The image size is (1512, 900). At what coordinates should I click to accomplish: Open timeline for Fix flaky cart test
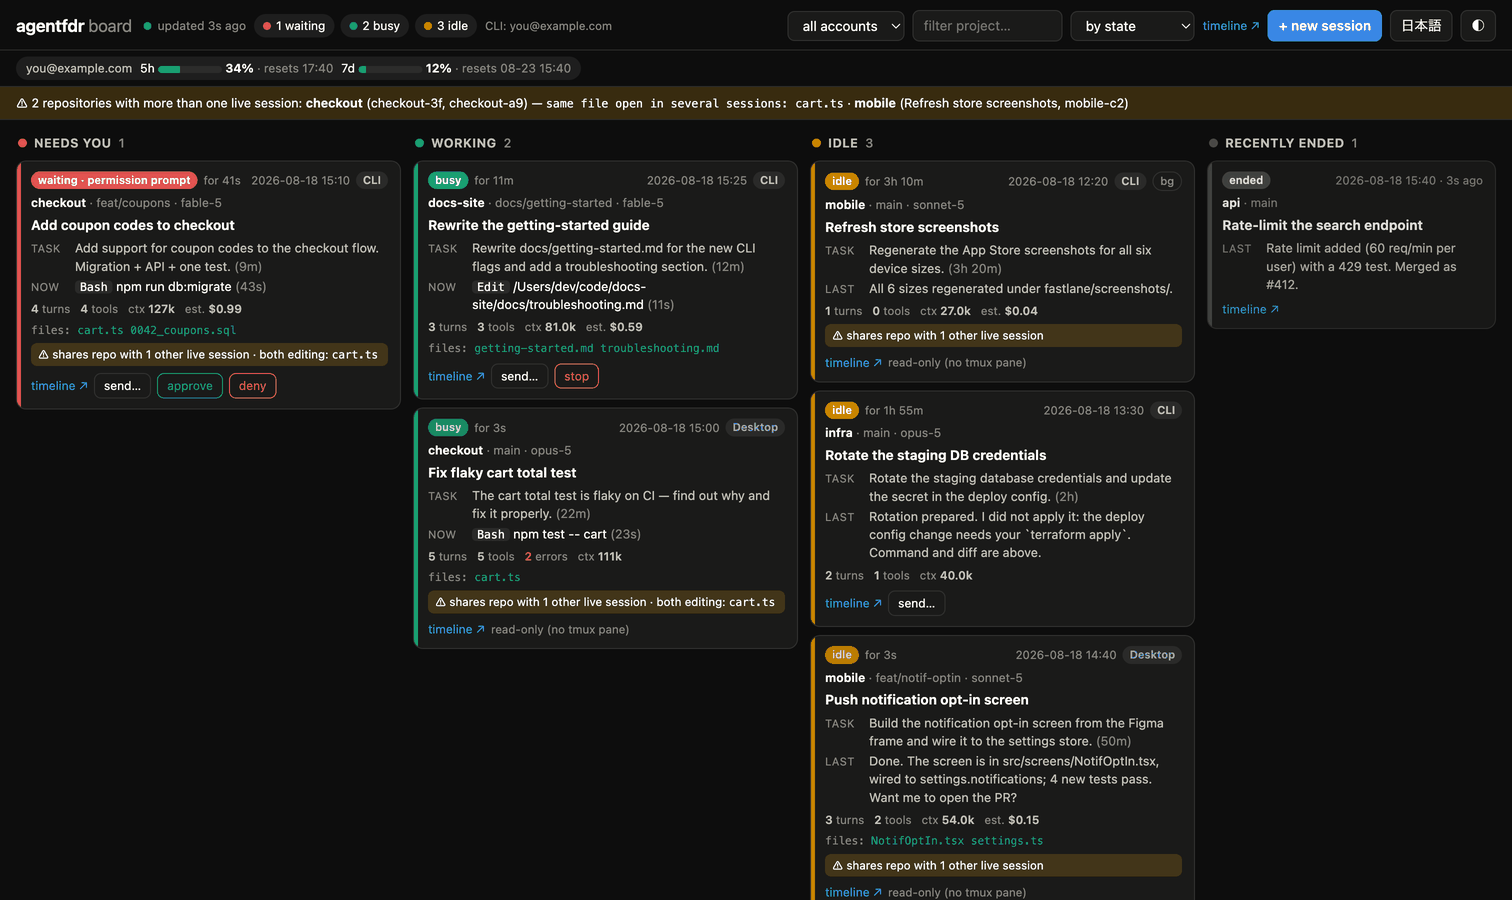pos(456,629)
